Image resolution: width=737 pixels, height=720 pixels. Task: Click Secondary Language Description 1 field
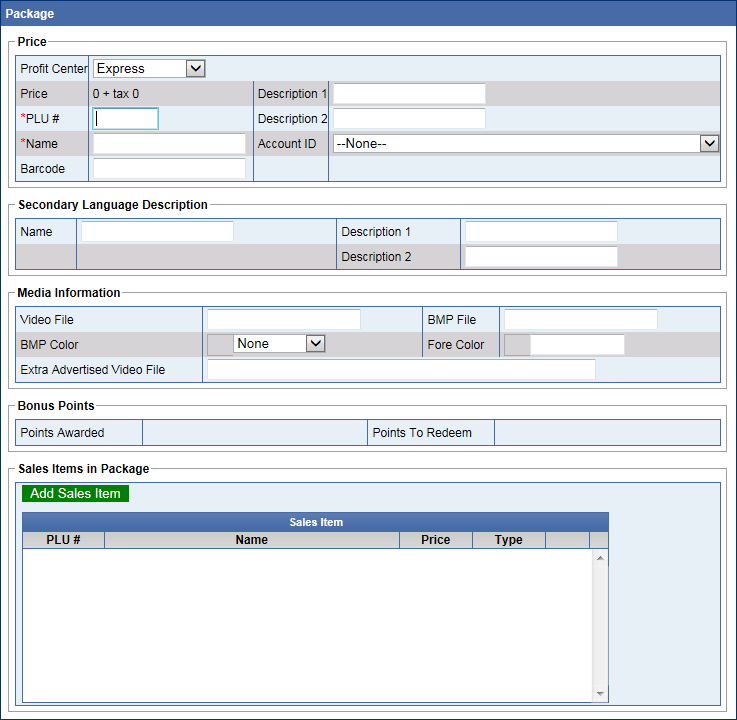[541, 232]
